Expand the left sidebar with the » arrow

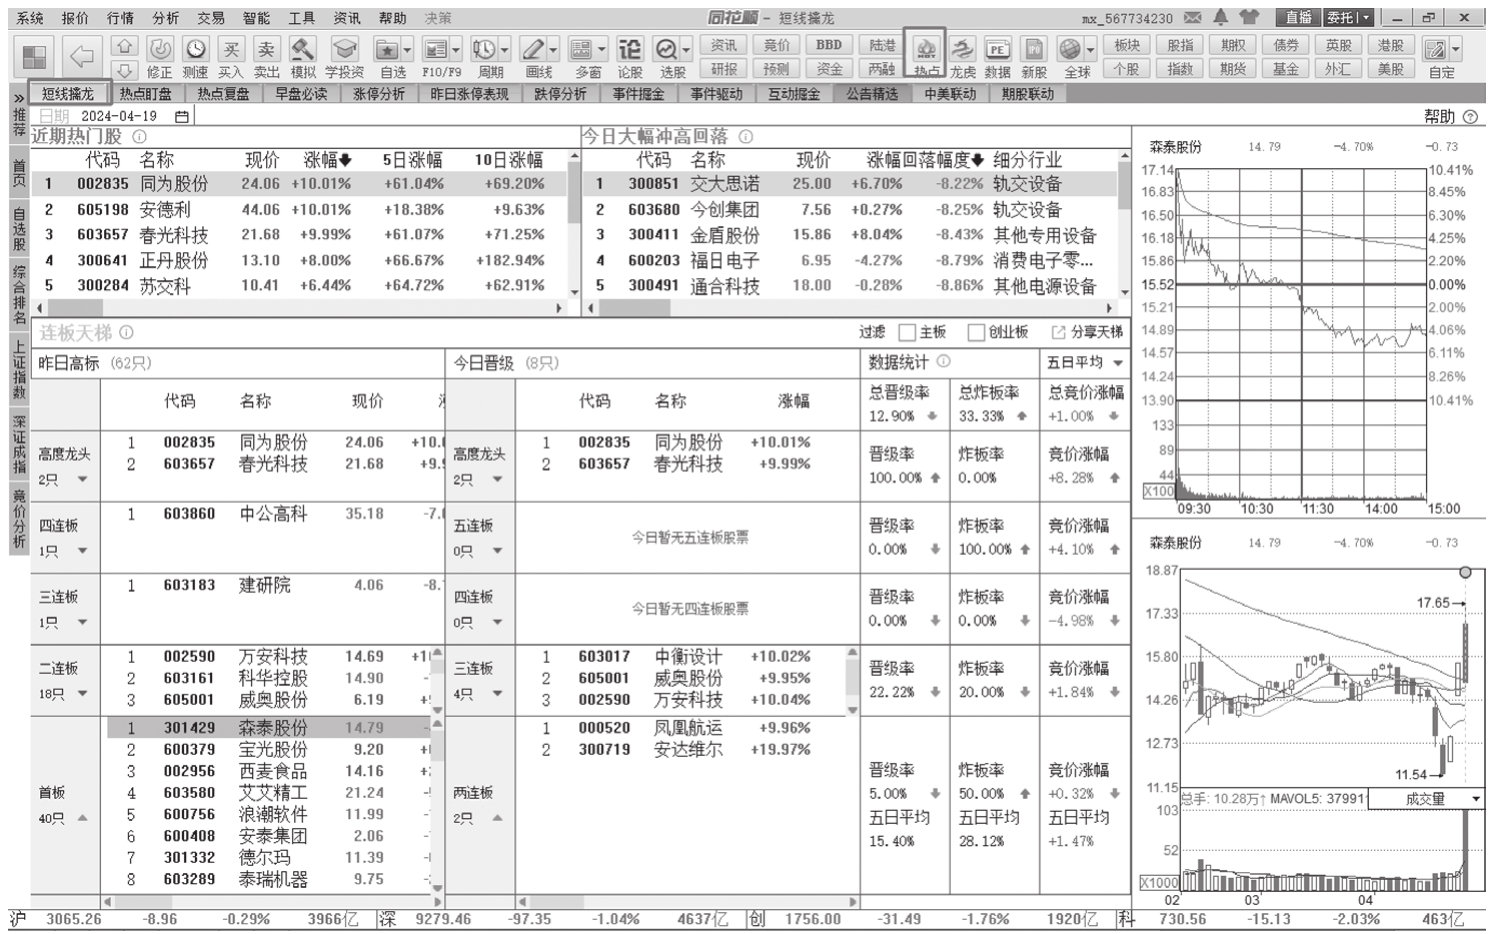(19, 99)
